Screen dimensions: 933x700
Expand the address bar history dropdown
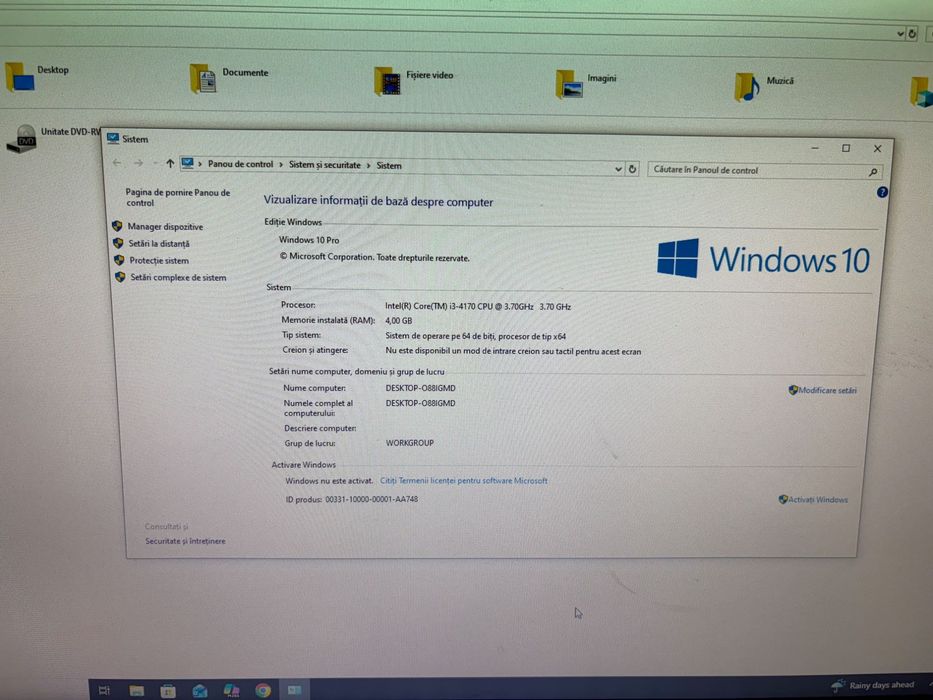(x=618, y=169)
